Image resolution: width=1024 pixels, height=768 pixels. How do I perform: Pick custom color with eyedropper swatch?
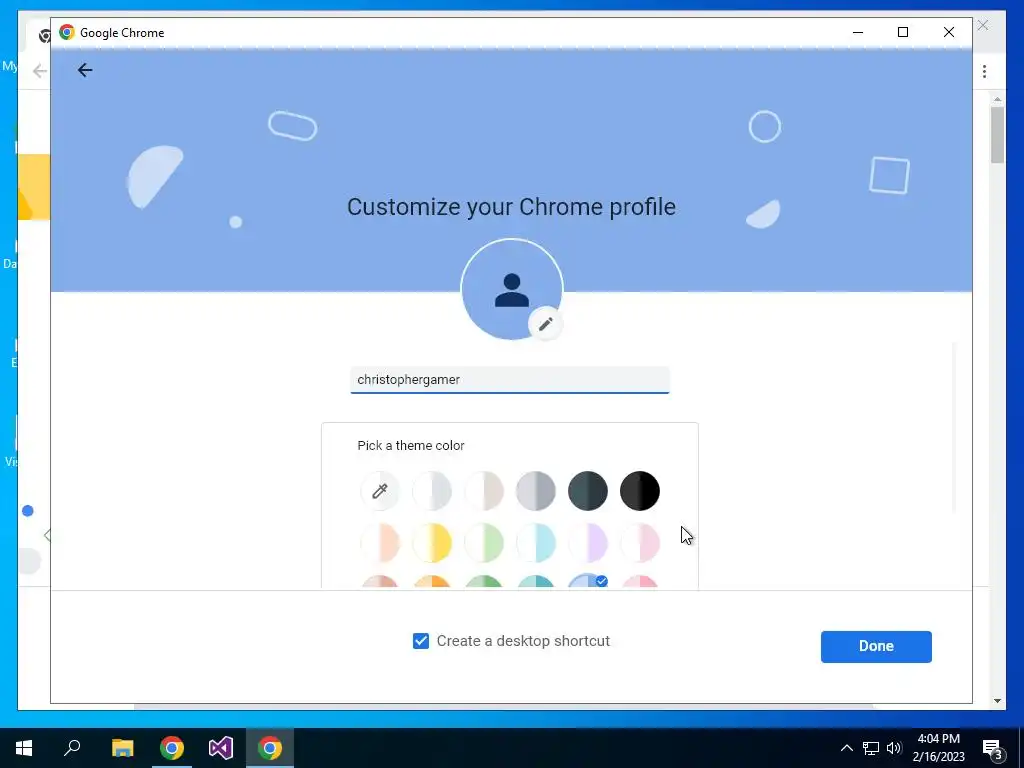[379, 490]
